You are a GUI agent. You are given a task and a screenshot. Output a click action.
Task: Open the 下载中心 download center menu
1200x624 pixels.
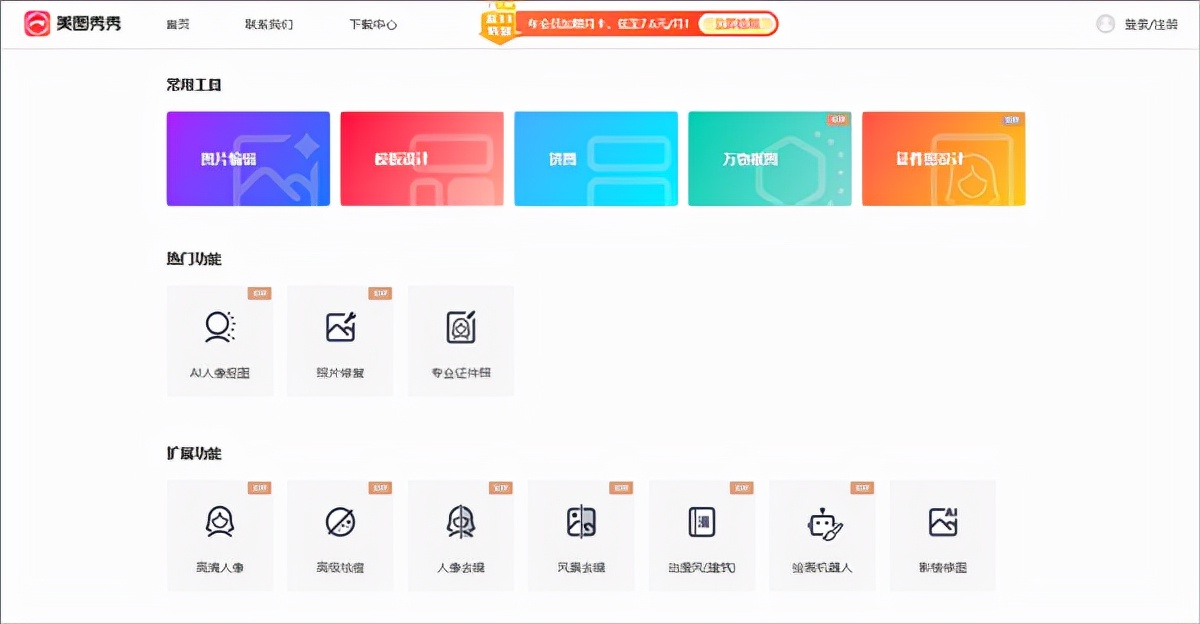(371, 24)
